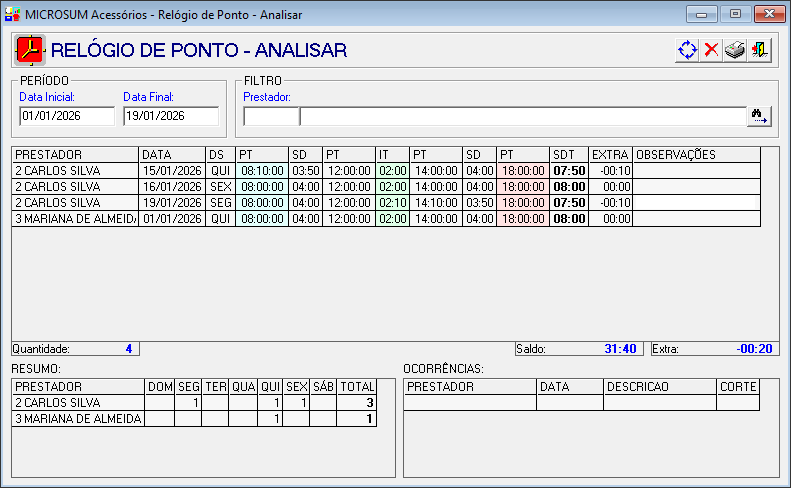
Task: Click the EXTRA column header
Action: [x=610, y=154]
